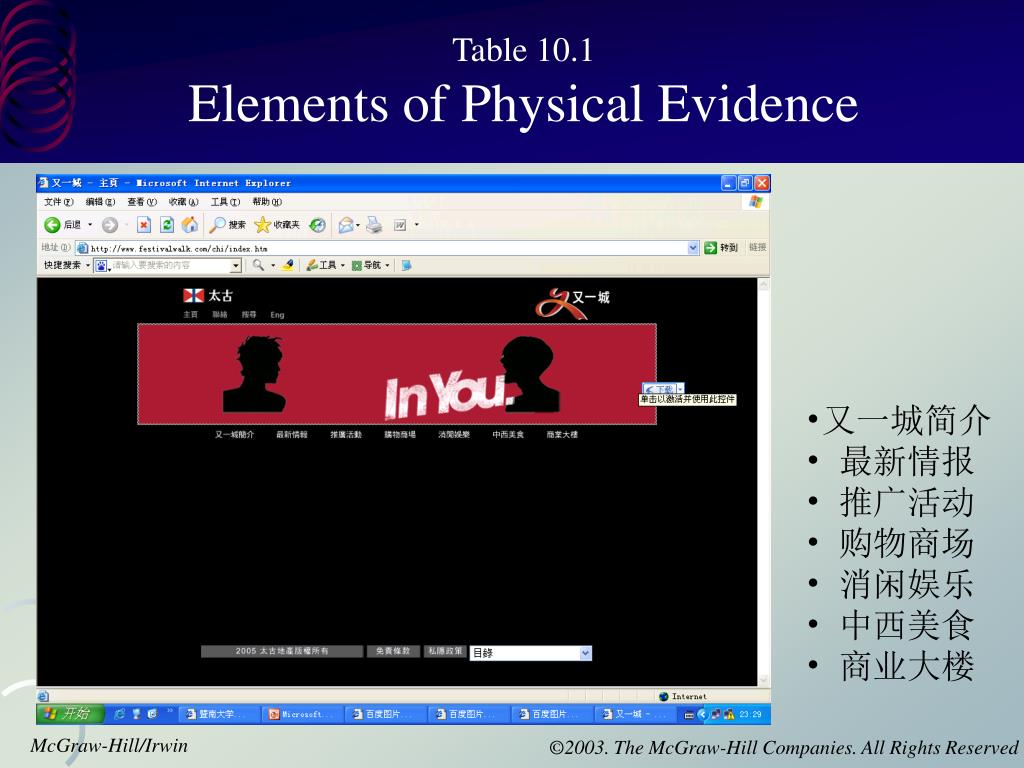The height and width of the screenshot is (768, 1024).
Task: Click the green 转到 Go button
Action: (721, 248)
